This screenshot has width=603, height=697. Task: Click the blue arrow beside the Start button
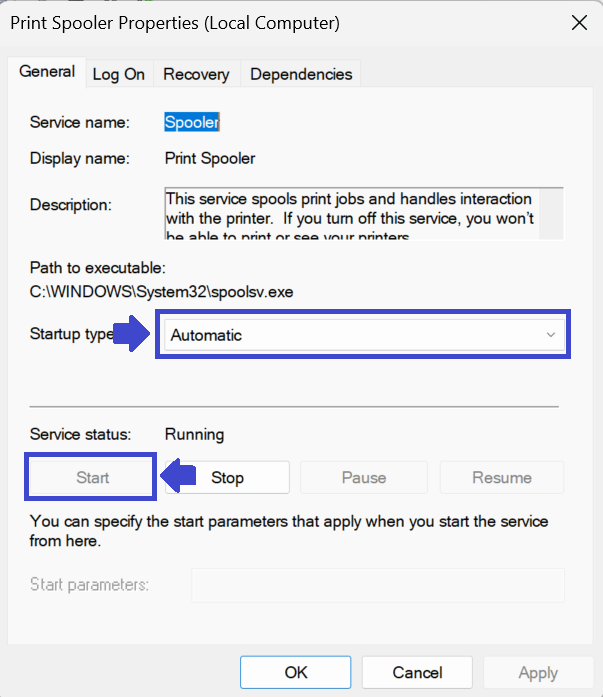point(178,477)
